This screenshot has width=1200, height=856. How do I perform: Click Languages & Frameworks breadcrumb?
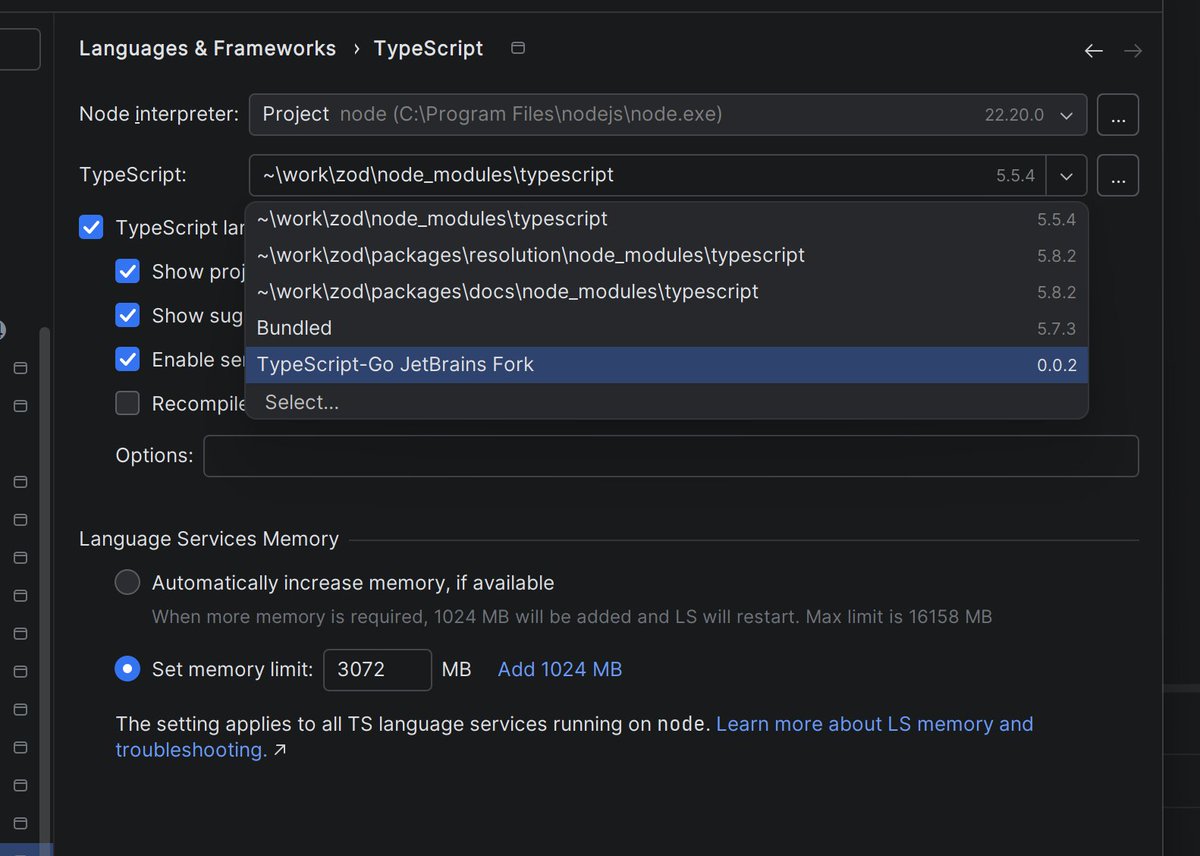coord(207,48)
